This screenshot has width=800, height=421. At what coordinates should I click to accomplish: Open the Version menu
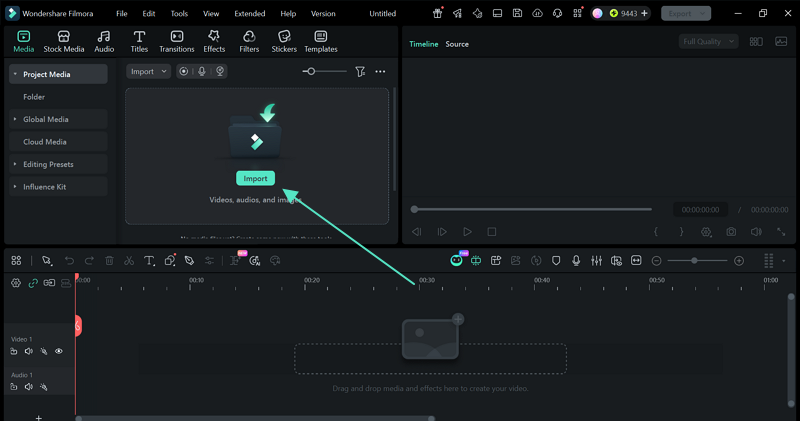323,14
